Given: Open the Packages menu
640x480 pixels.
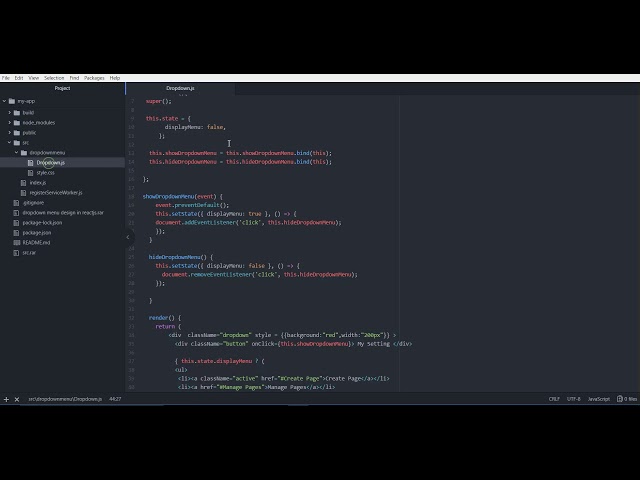Looking at the screenshot, I should point(94,78).
